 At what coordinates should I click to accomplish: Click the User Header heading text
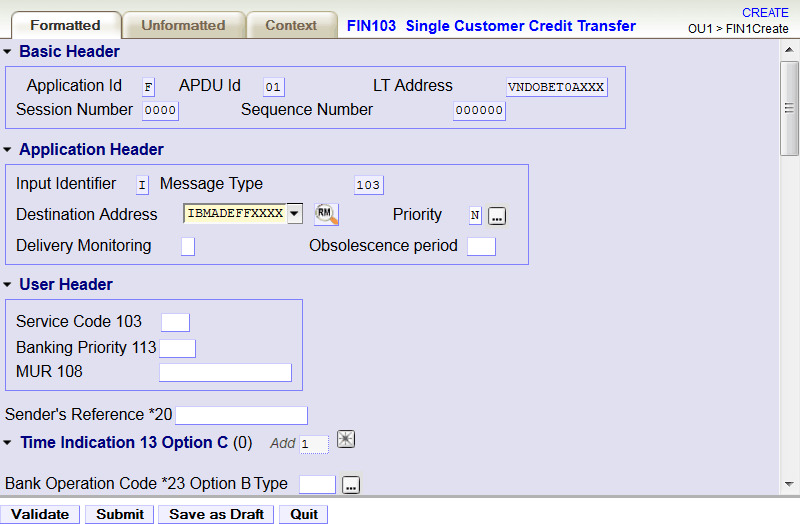[66, 285]
